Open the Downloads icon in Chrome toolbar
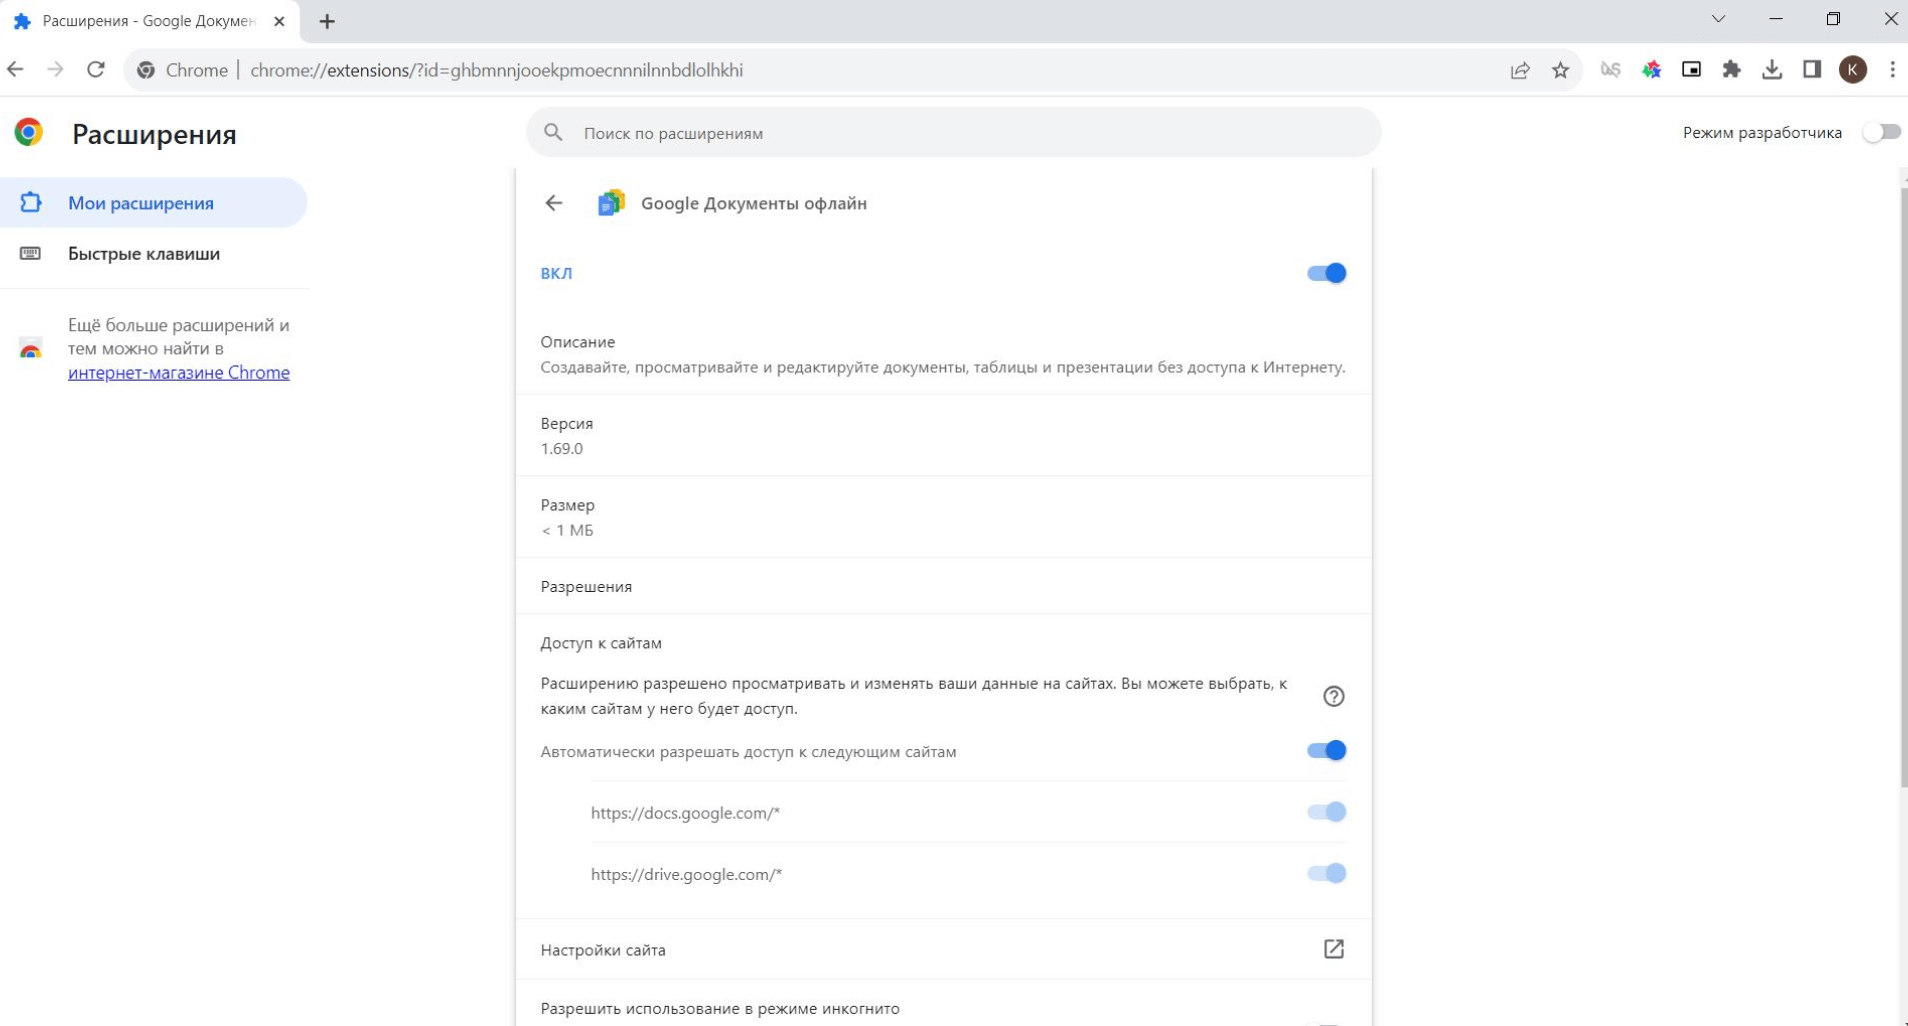 click(x=1771, y=70)
